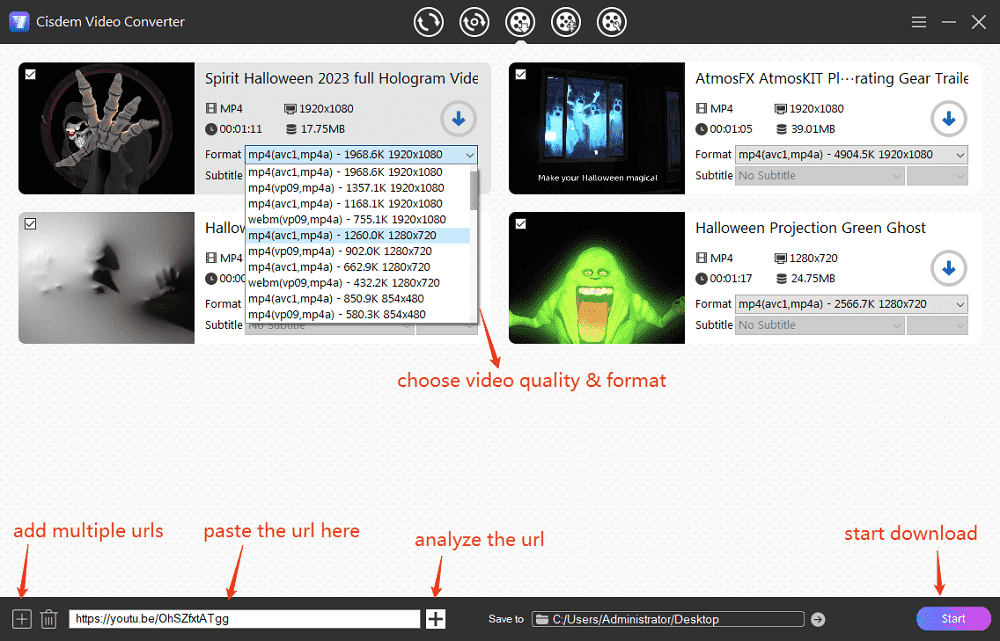This screenshot has width=1000, height=641.
Task: Click the plus icon to analyze the URL
Action: pos(435,618)
